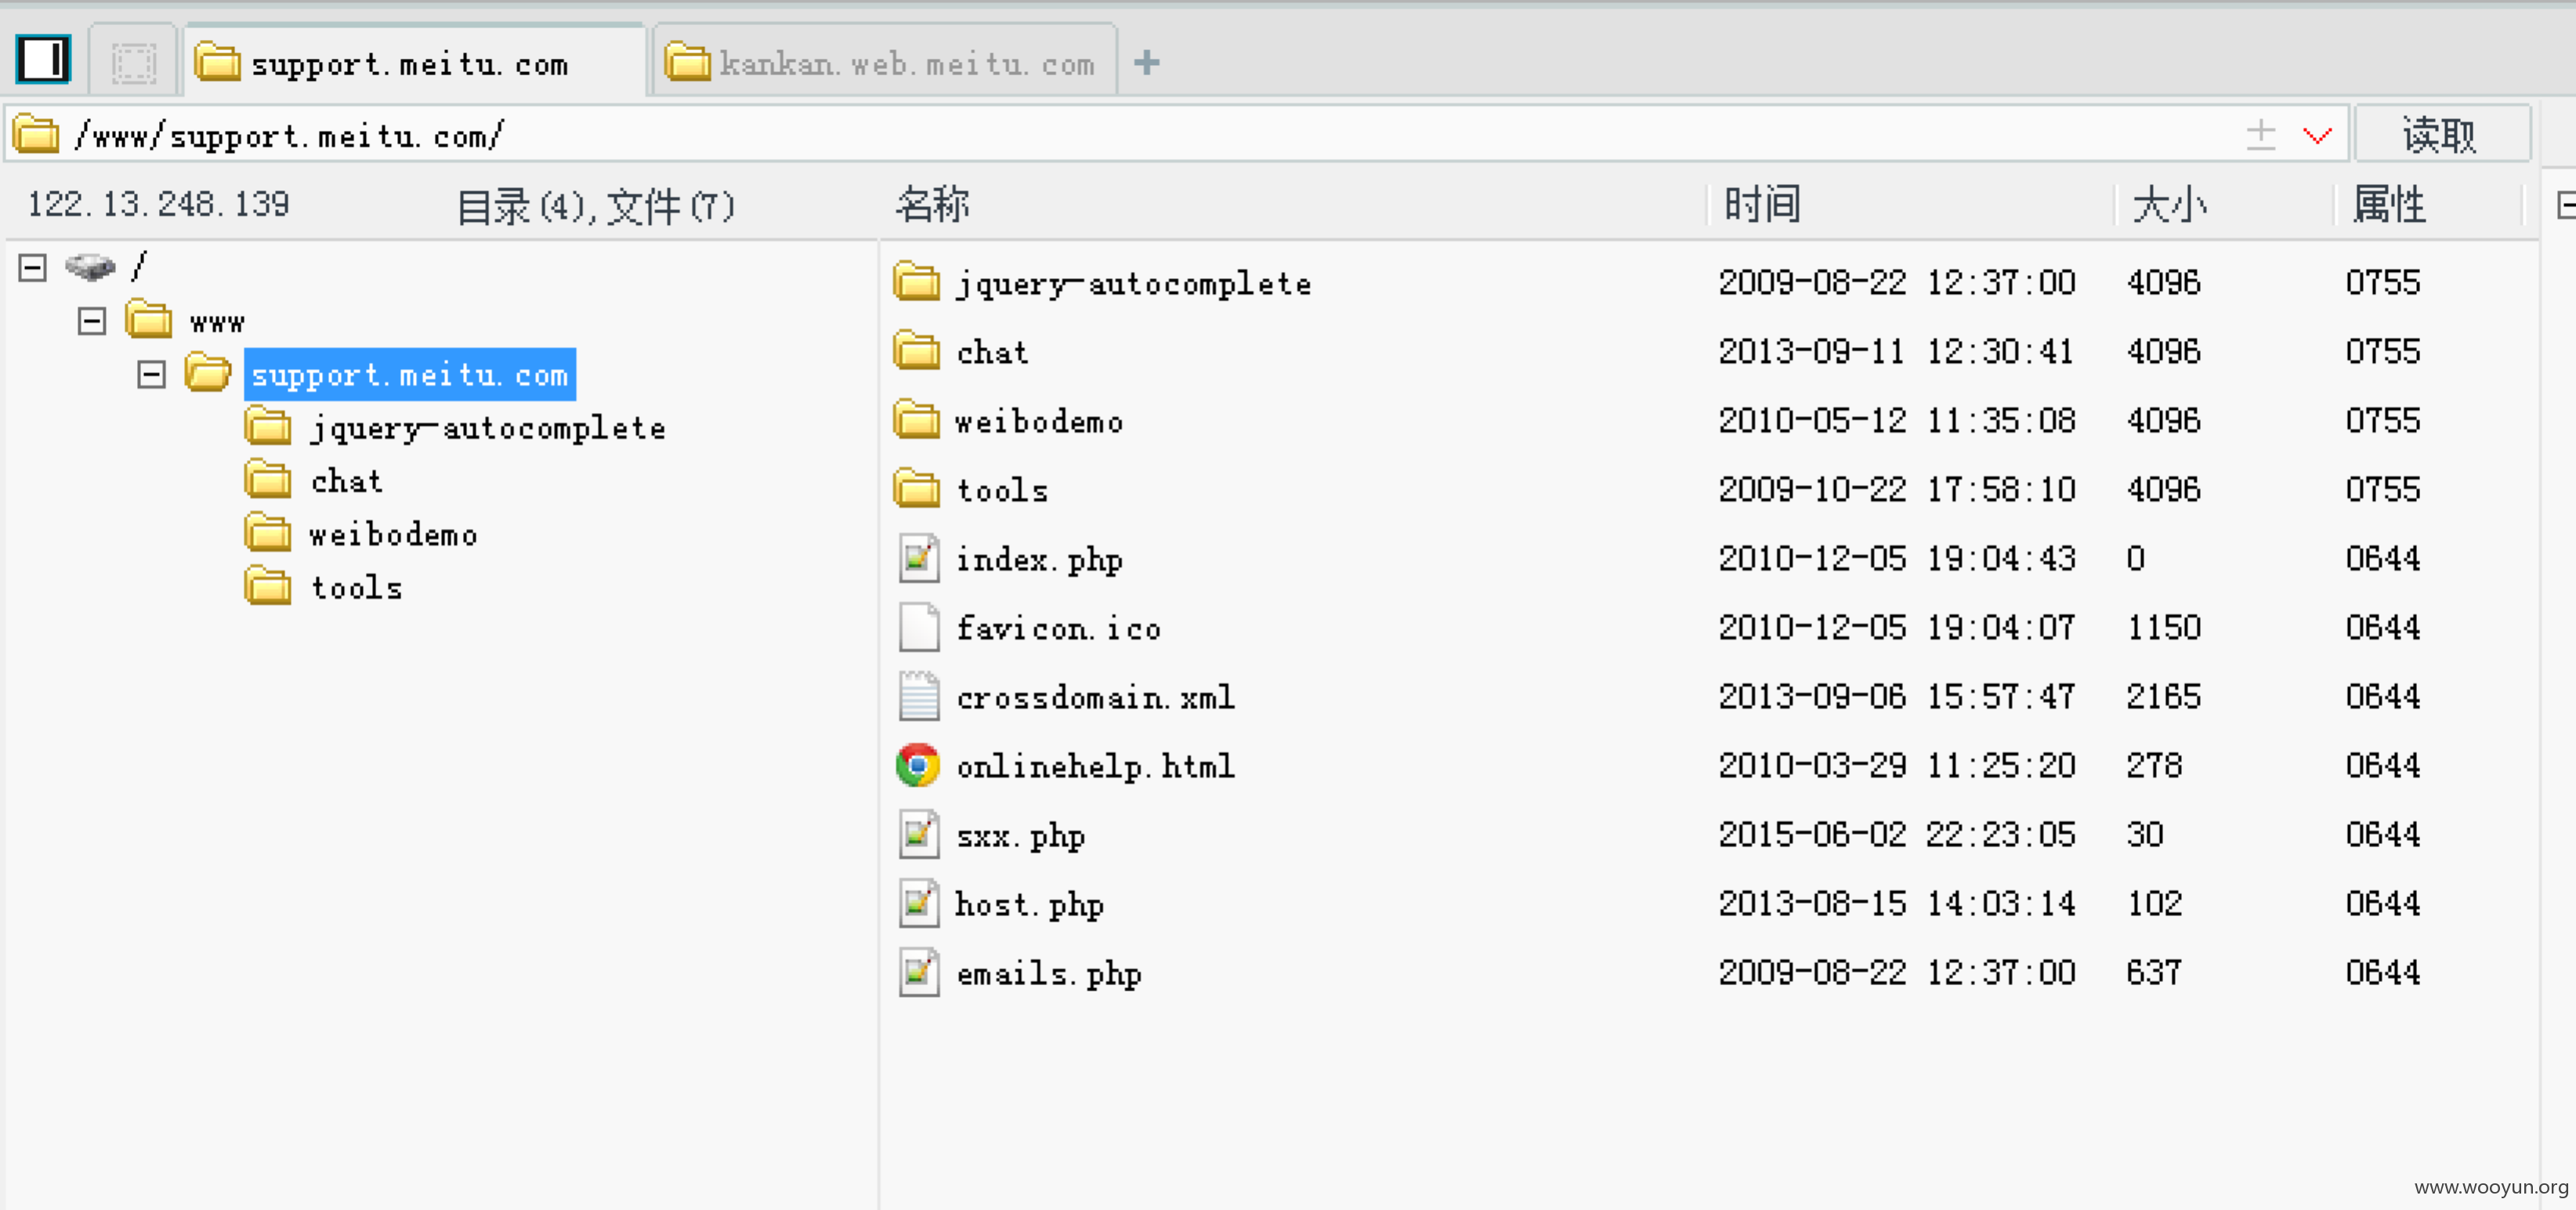The height and width of the screenshot is (1210, 2576).
Task: Click the upload arrow icon in path bar
Action: (x=2260, y=135)
